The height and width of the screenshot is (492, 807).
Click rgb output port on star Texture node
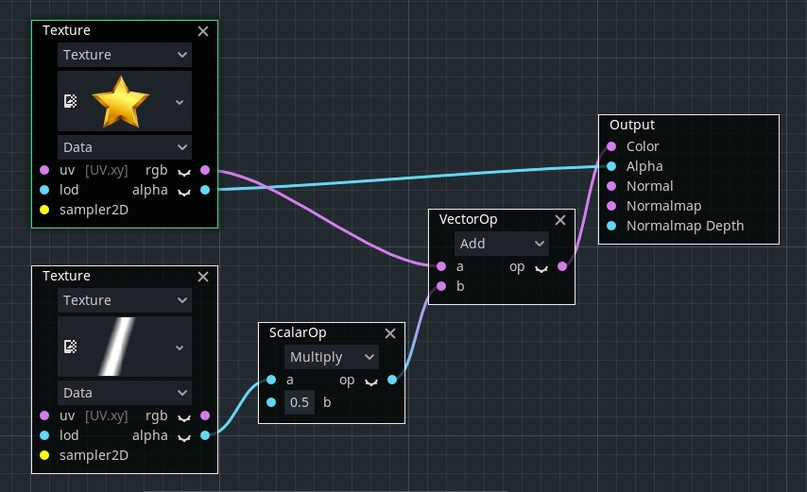point(205,170)
